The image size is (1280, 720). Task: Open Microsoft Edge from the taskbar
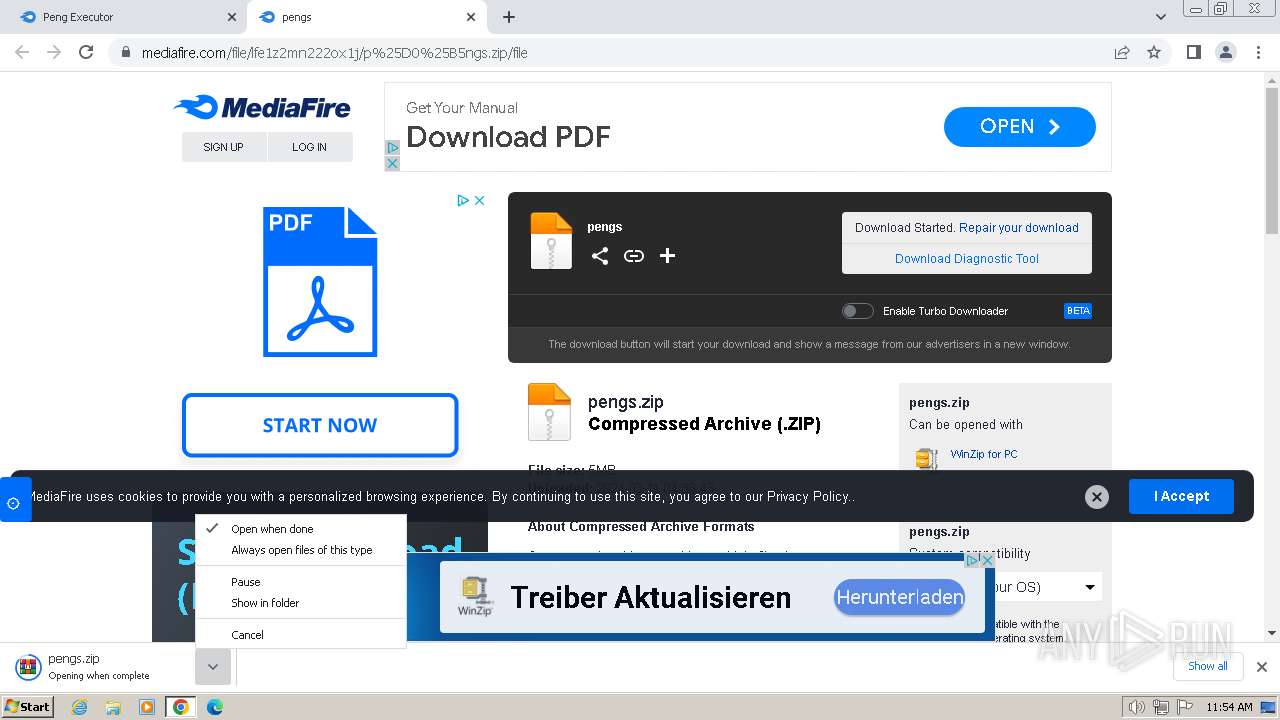pos(214,707)
